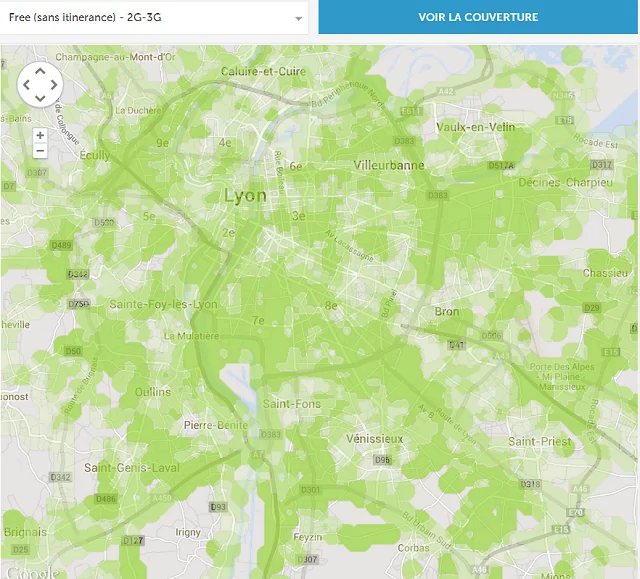Zoom in with the plus button
This screenshot has width=640, height=579.
click(x=40, y=135)
